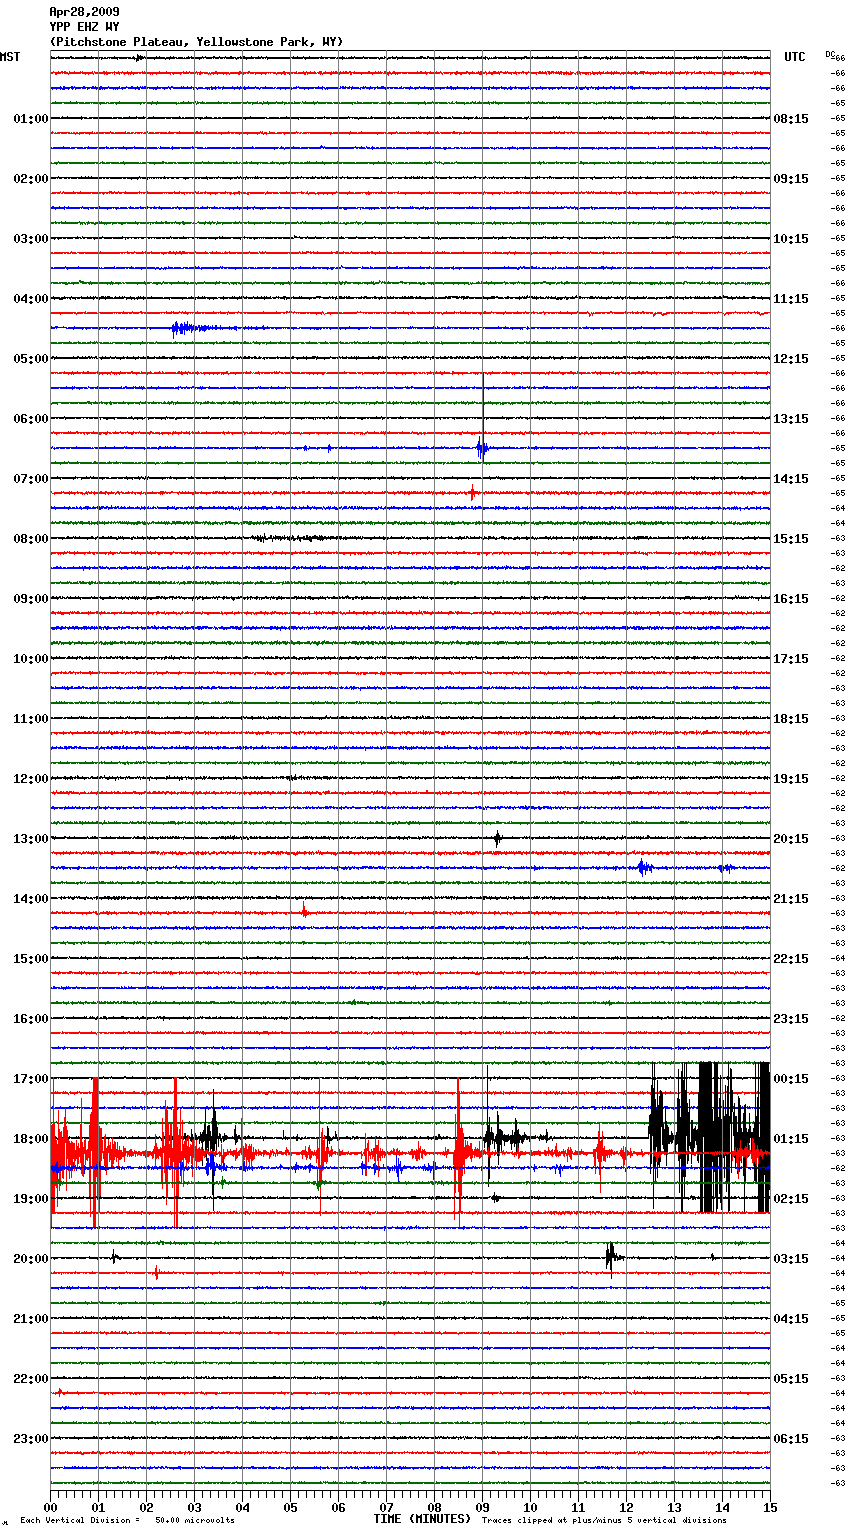Pick the 17:00 MST time label
Screen dimensions: 850x1534
(x=30, y=1079)
